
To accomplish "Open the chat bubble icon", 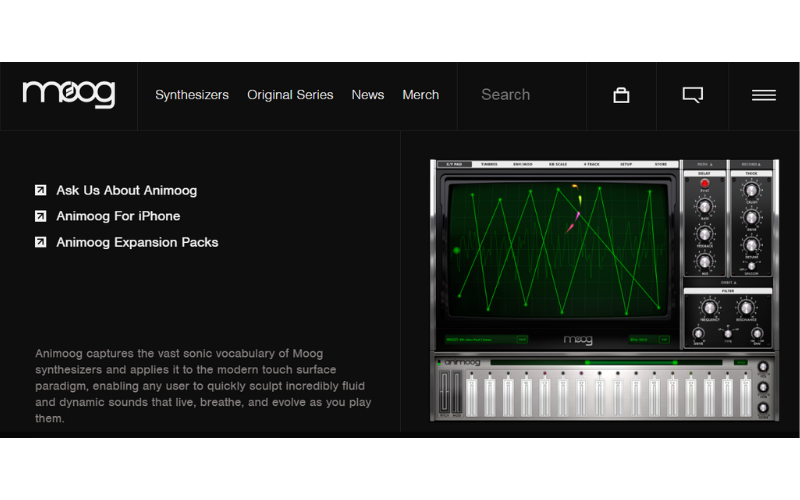I will (x=692, y=95).
